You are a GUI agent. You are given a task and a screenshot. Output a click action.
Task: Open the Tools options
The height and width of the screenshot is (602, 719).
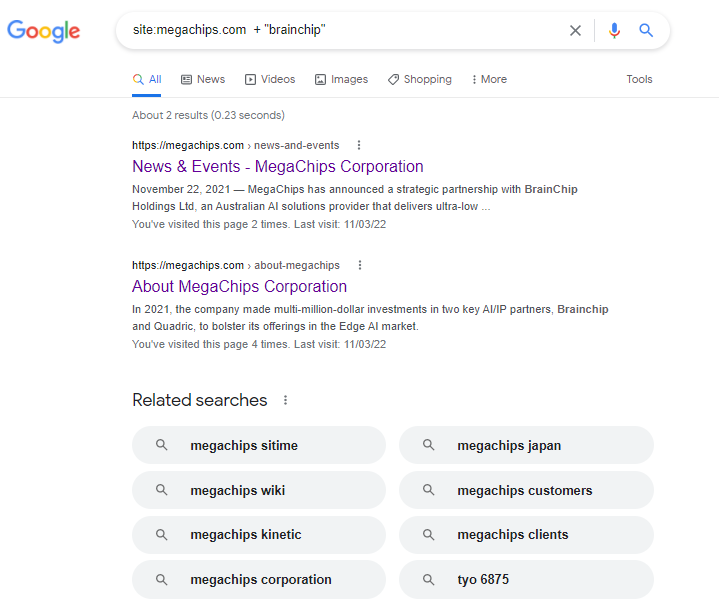[639, 79]
